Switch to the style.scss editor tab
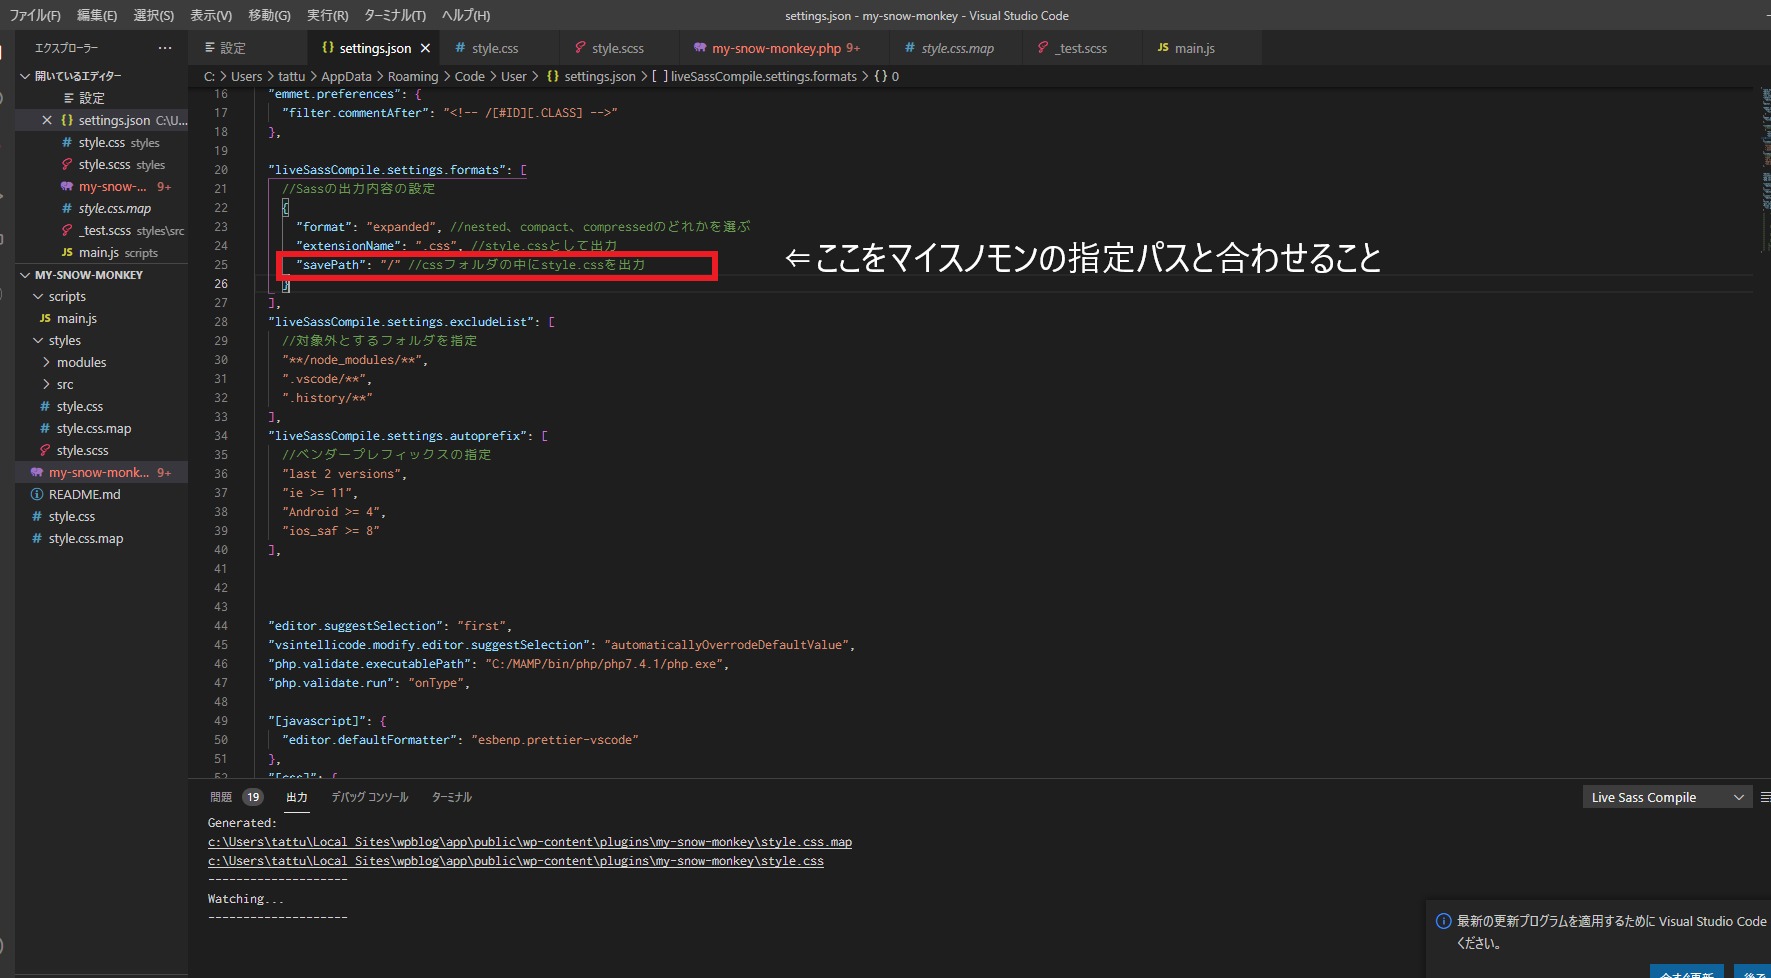1771x978 pixels. tap(617, 48)
